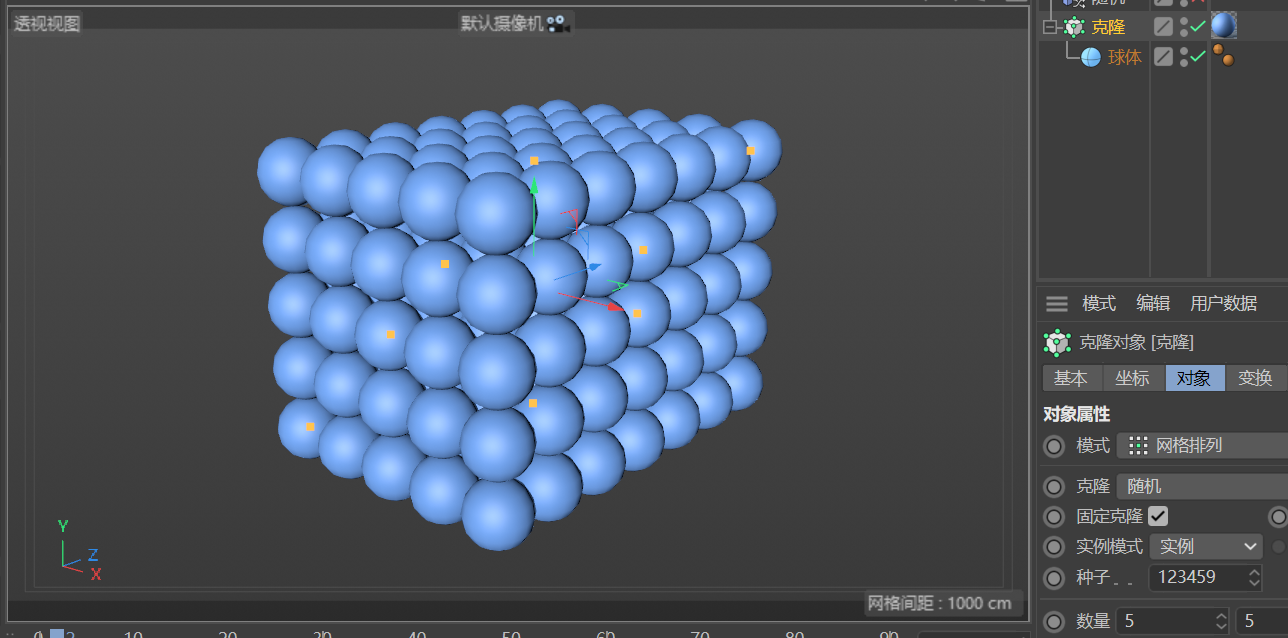Screen dimensions: 1288x638
Task: Uncheck the 固定克隆 checkbox
Action: (x=1158, y=516)
